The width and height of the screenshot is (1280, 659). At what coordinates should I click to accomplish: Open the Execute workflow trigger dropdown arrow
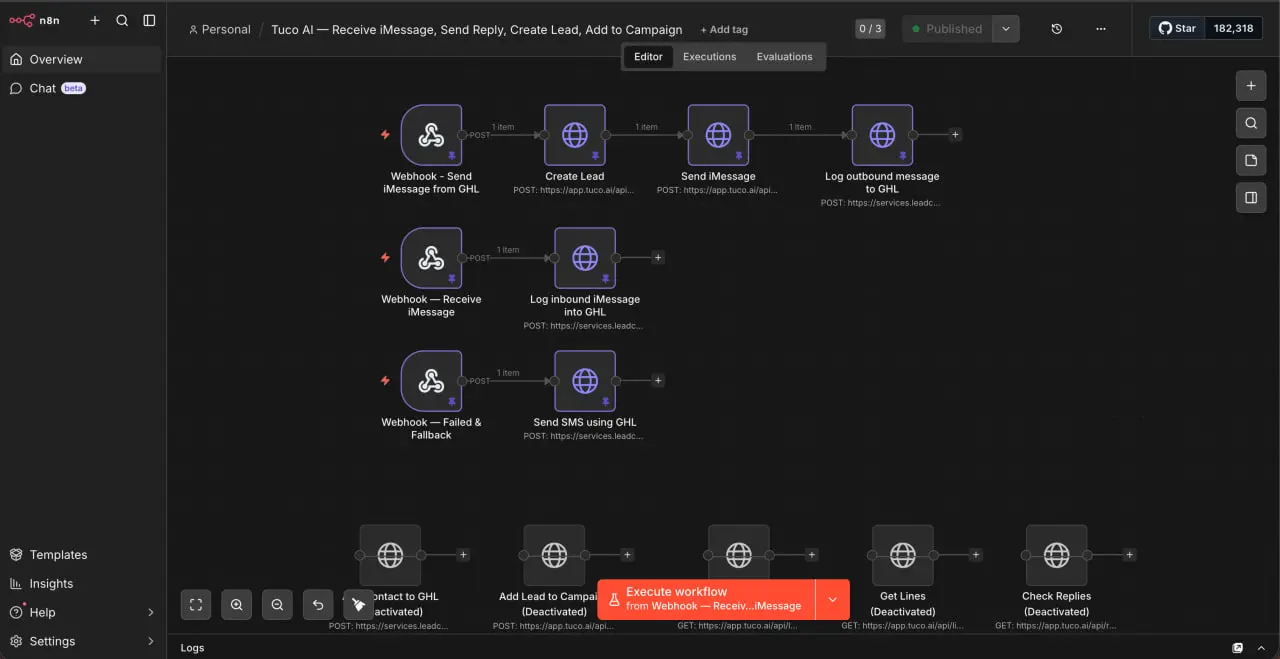[832, 599]
